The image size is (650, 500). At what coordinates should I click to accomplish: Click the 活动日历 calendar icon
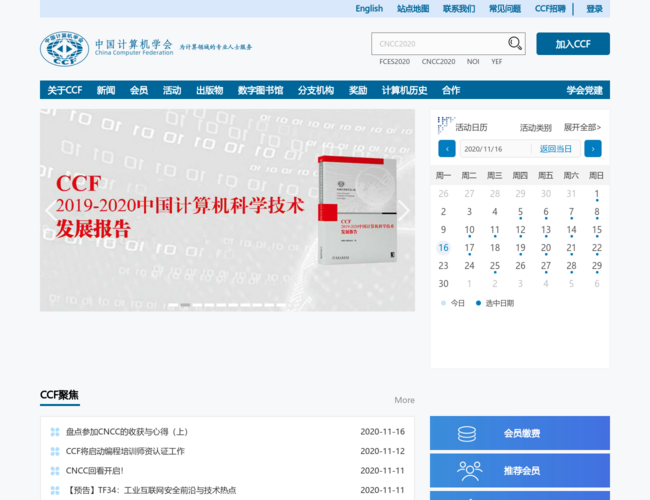[446, 125]
